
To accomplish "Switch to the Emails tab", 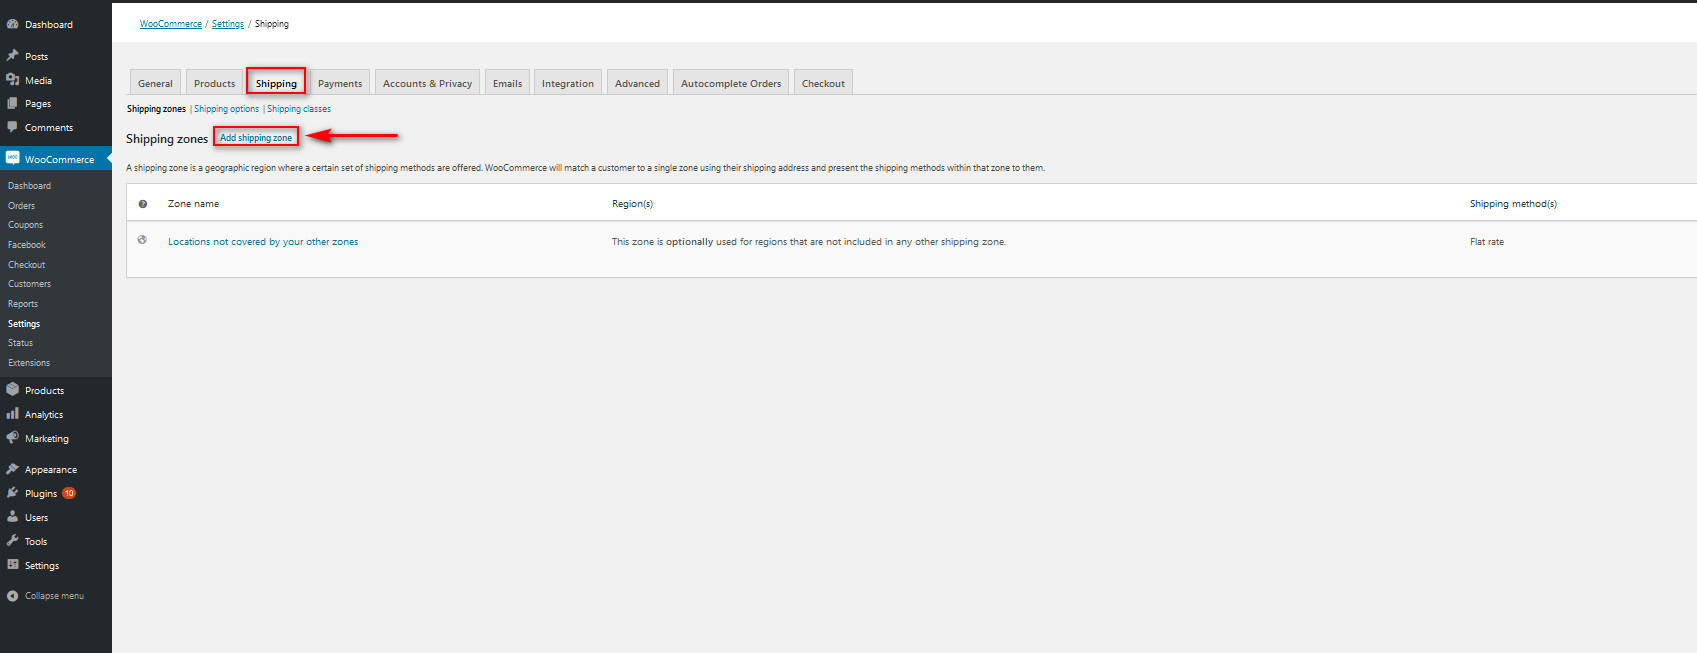I will click(x=507, y=83).
